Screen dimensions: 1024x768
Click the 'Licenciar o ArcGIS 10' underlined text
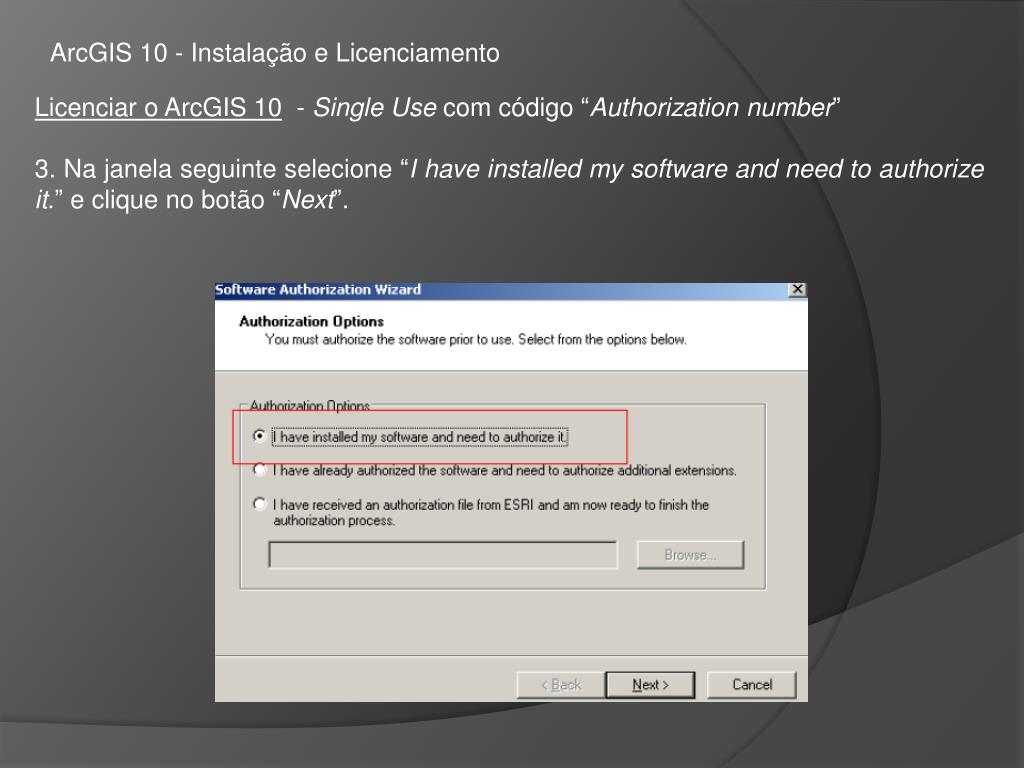pos(158,108)
